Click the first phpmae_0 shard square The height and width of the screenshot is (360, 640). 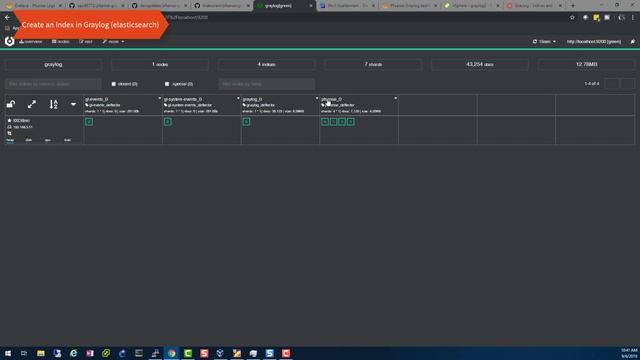tap(325, 122)
